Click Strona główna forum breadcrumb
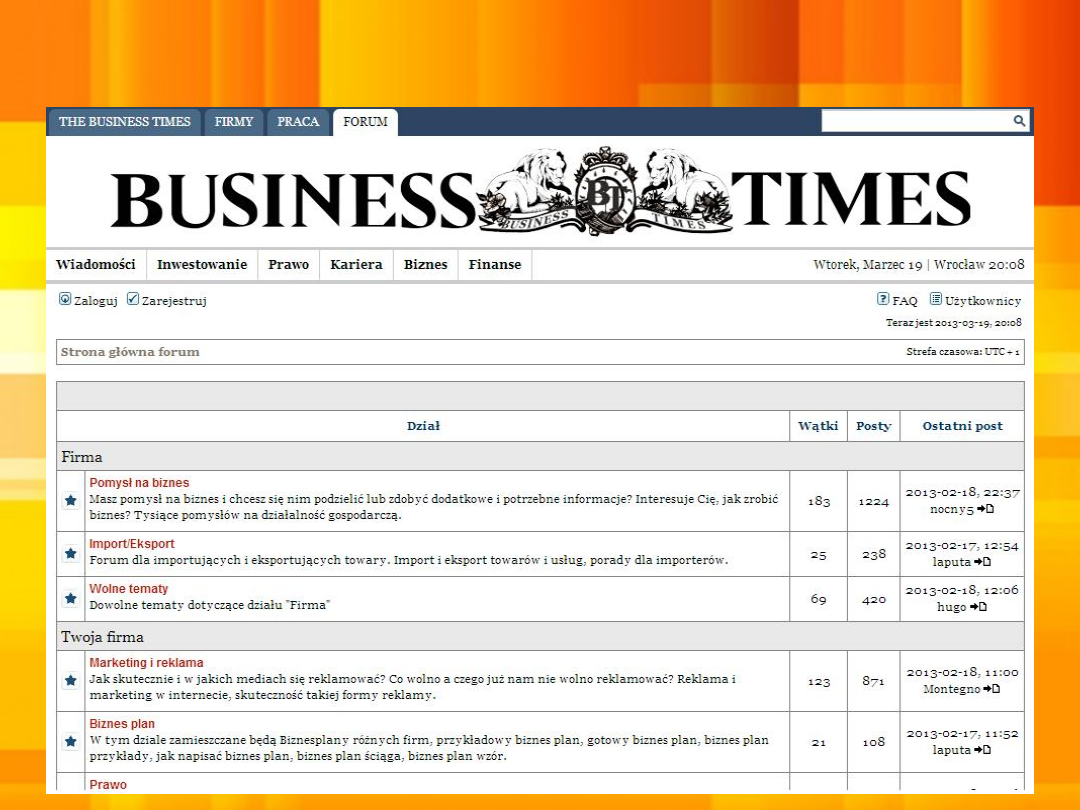 130,352
